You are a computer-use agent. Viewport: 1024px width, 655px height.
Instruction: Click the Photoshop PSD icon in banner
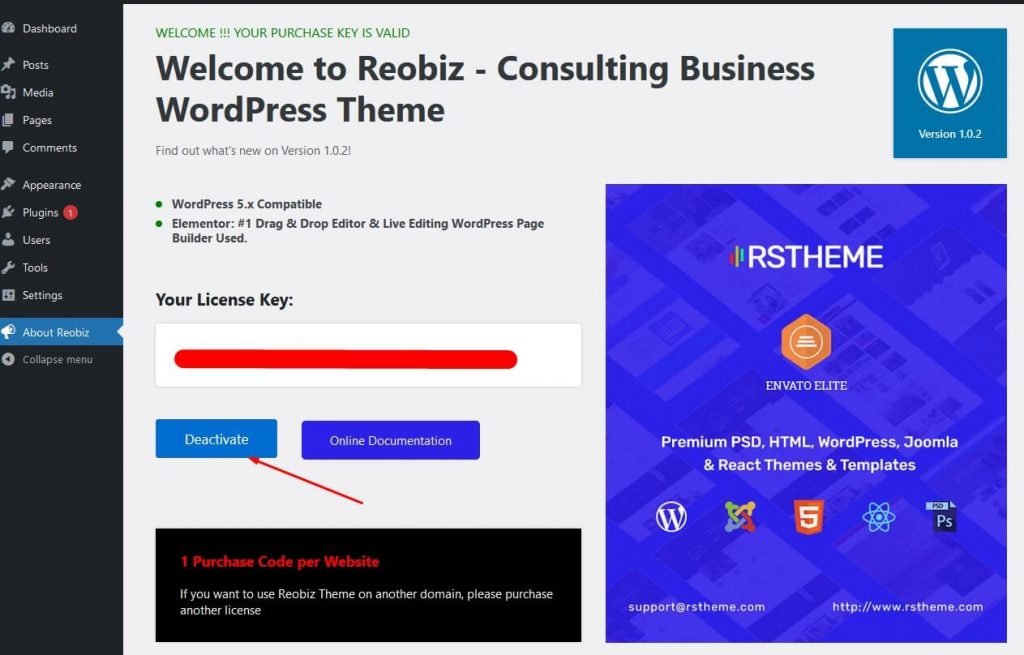point(941,517)
